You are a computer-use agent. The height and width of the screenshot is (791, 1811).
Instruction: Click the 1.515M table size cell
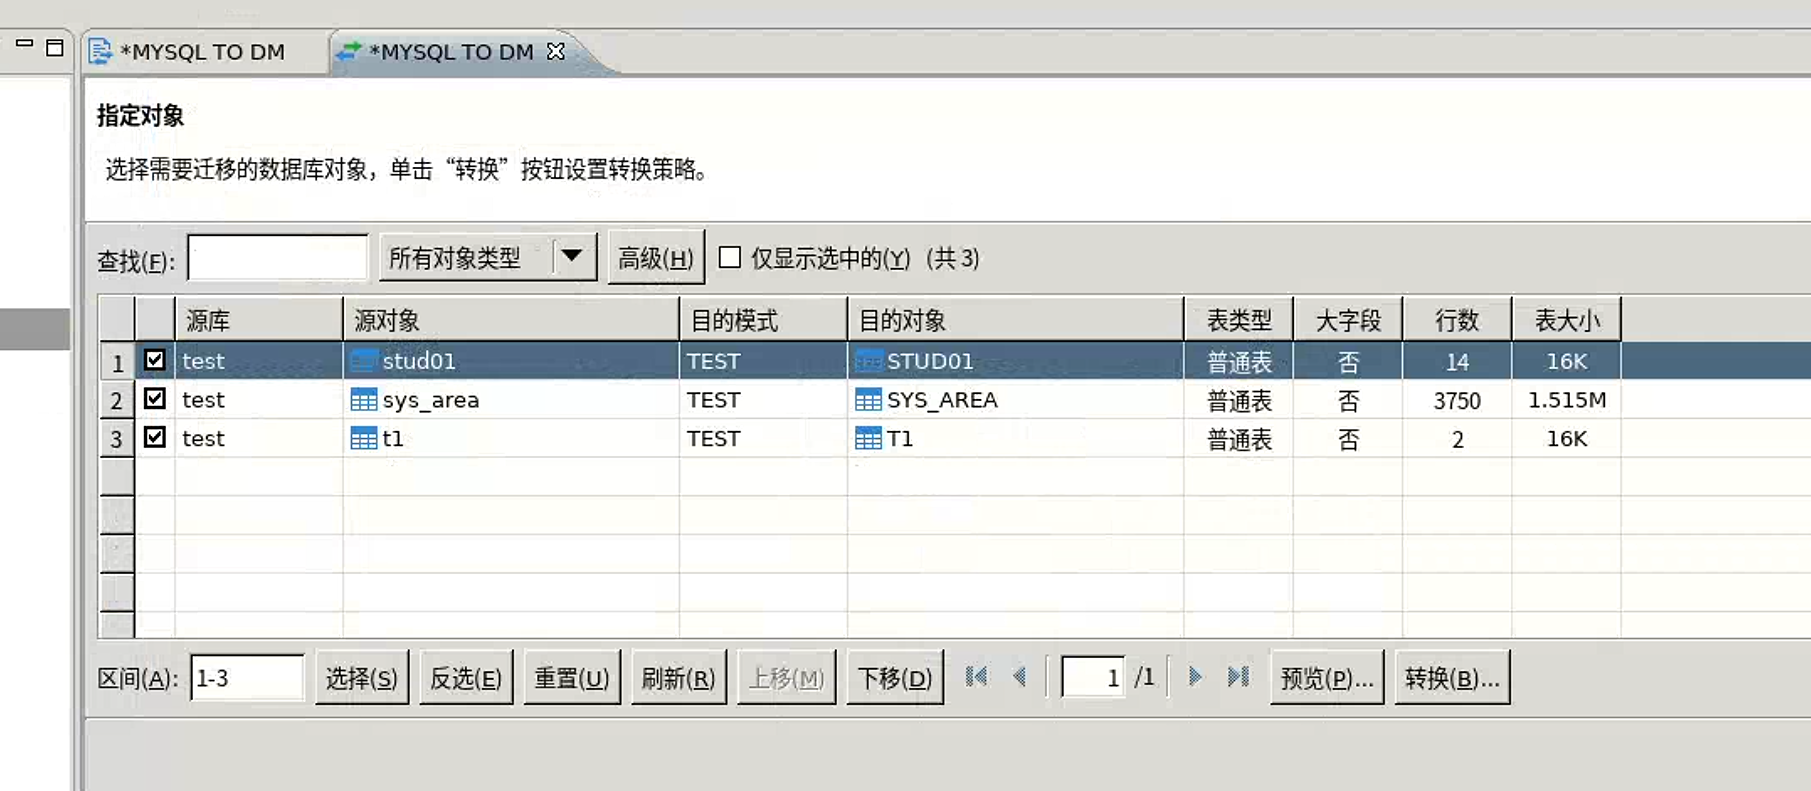click(1567, 400)
